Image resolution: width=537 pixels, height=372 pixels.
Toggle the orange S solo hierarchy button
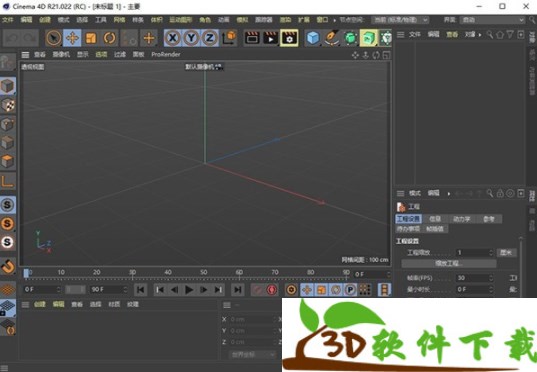pyautogui.click(x=8, y=224)
